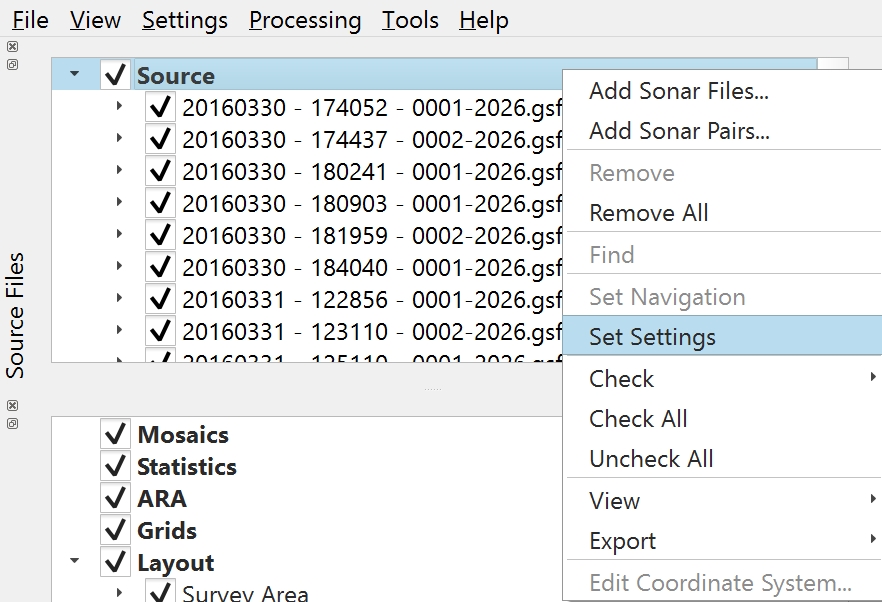Open the Processing menu
Viewport: 882px width, 602px height.
pyautogui.click(x=305, y=20)
